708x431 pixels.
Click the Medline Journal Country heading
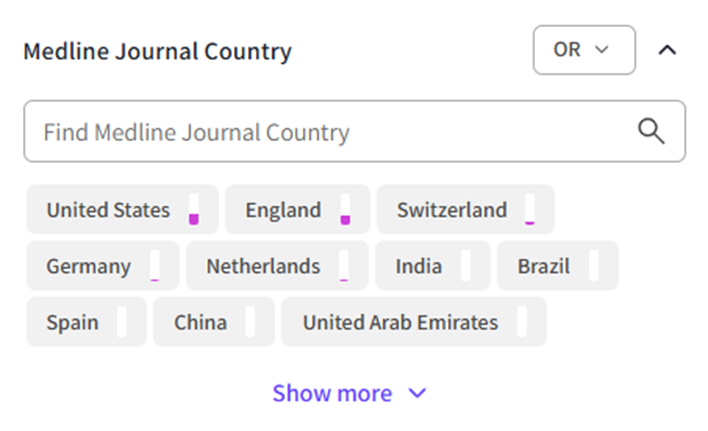click(x=157, y=51)
